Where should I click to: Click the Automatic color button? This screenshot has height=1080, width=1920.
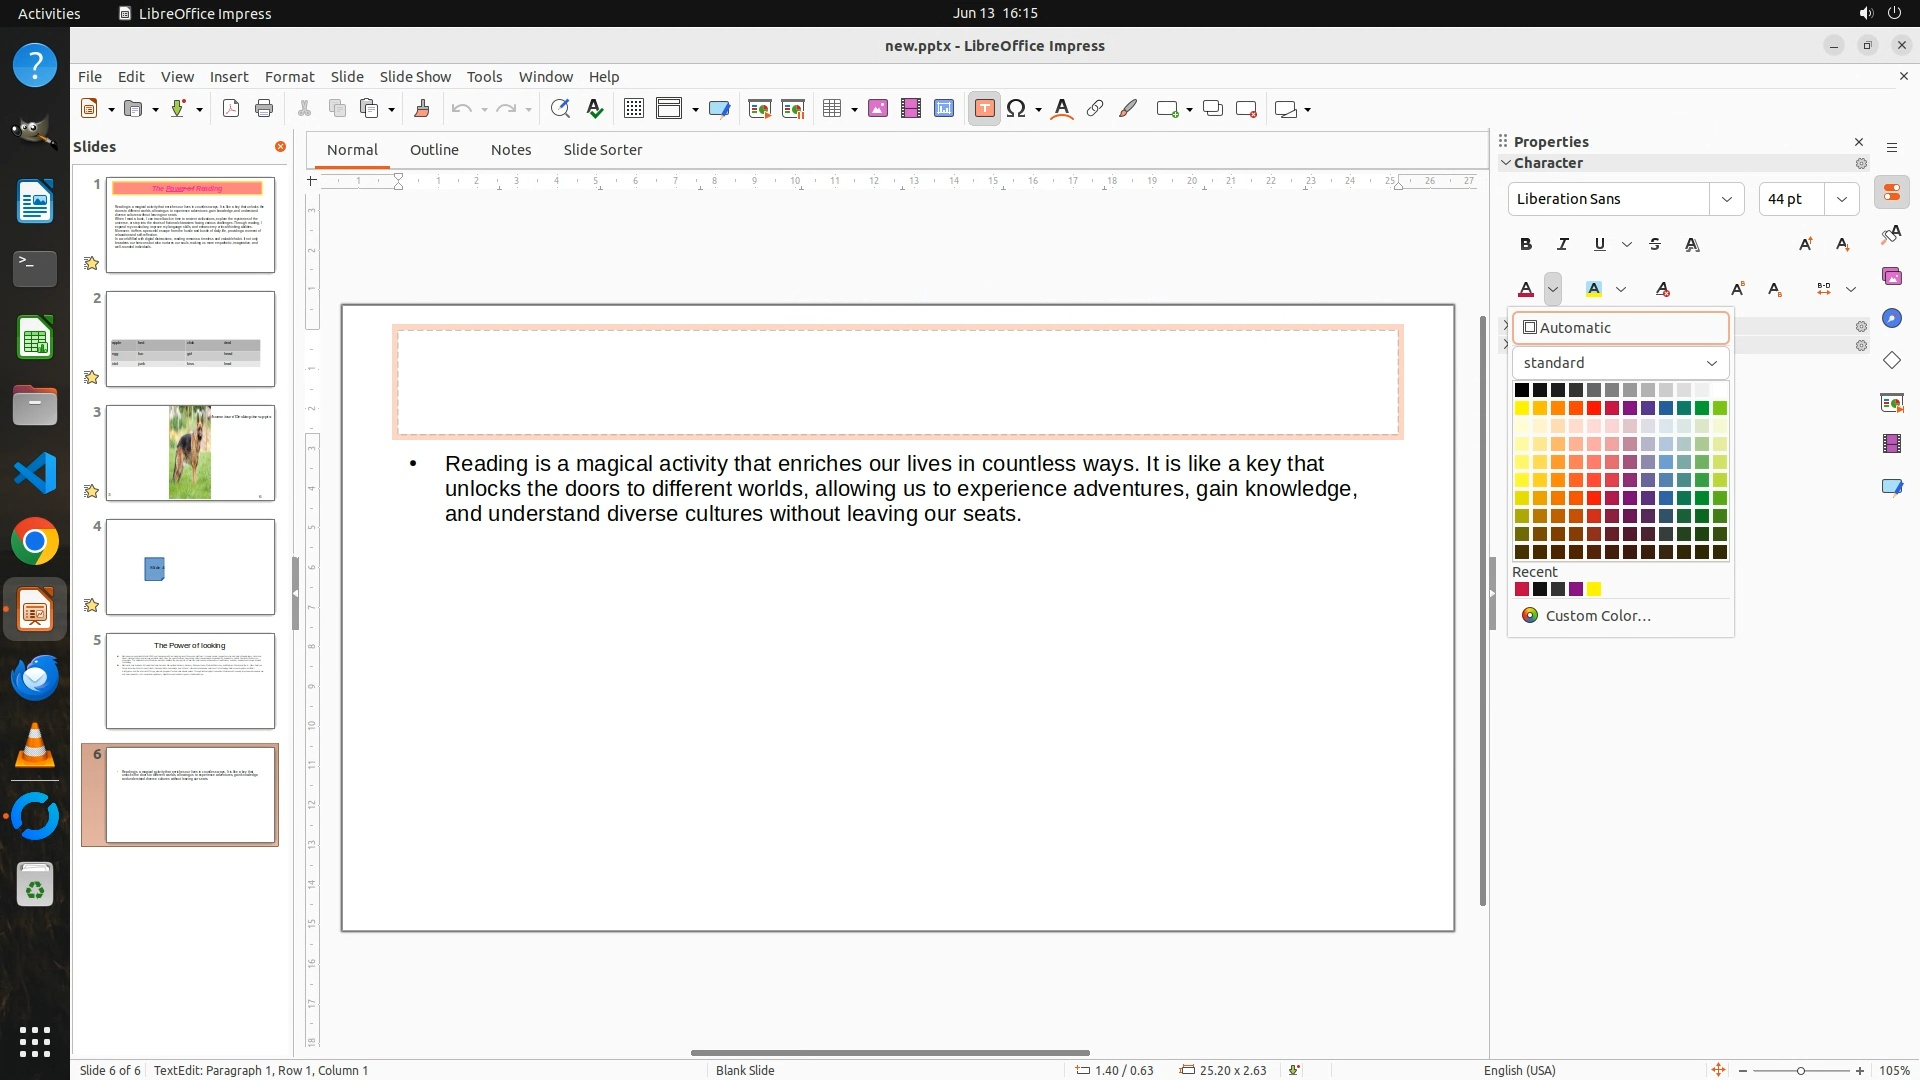tap(1620, 328)
